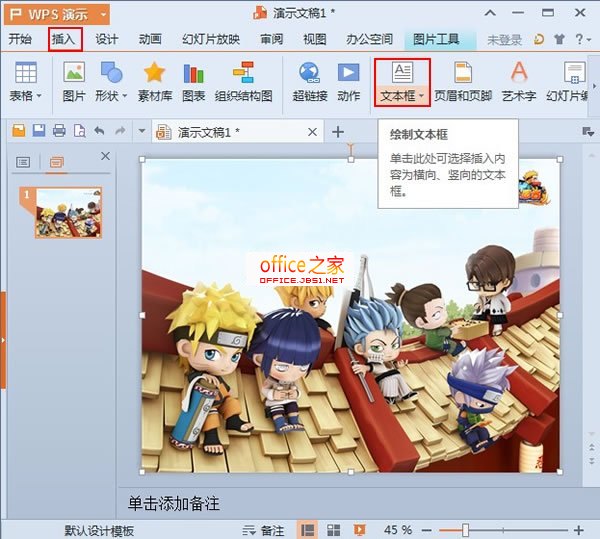Expand the 文本框 dropdown arrow
The image size is (600, 539).
click(x=421, y=96)
